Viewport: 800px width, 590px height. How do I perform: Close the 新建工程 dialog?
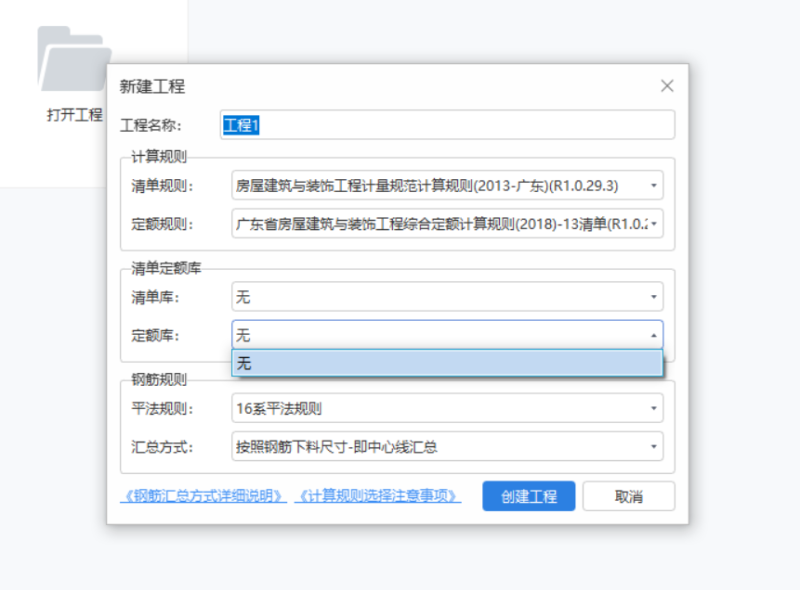coord(667,86)
